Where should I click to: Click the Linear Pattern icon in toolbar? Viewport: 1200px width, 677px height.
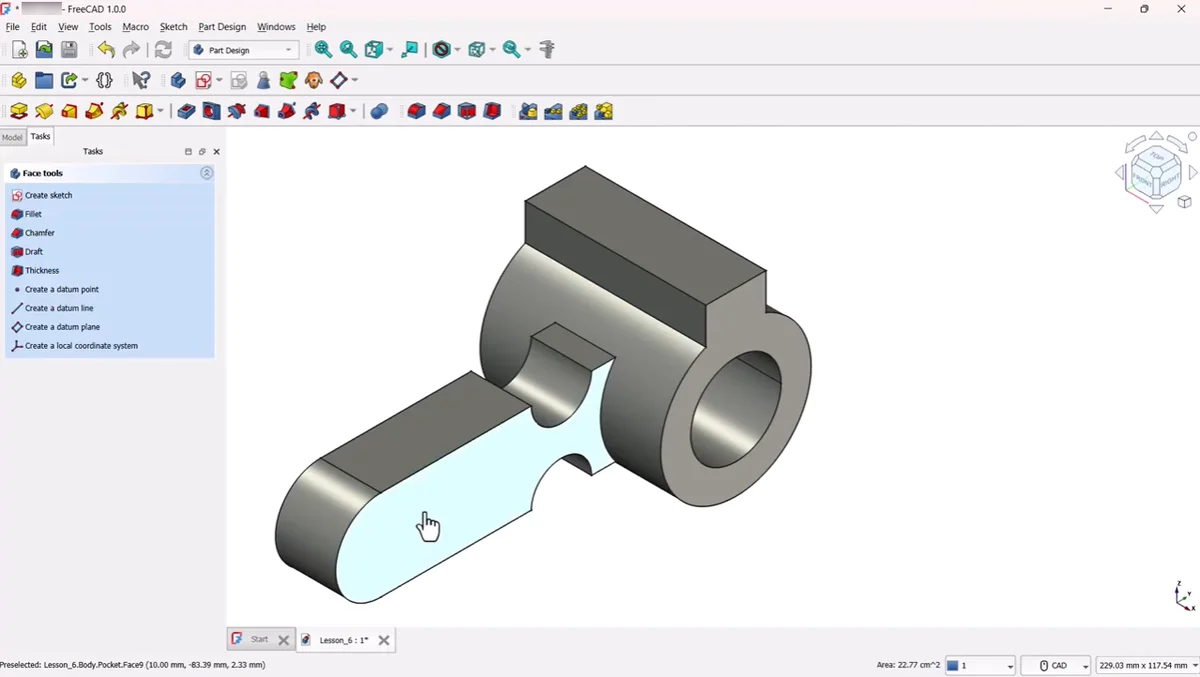(553, 111)
